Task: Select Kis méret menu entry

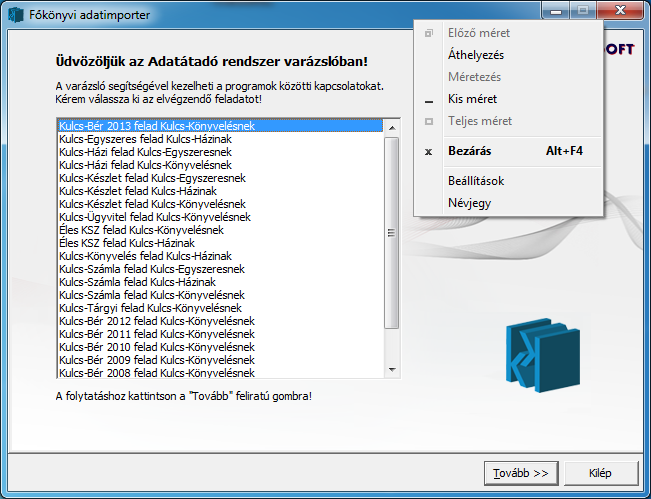Action: coord(508,99)
